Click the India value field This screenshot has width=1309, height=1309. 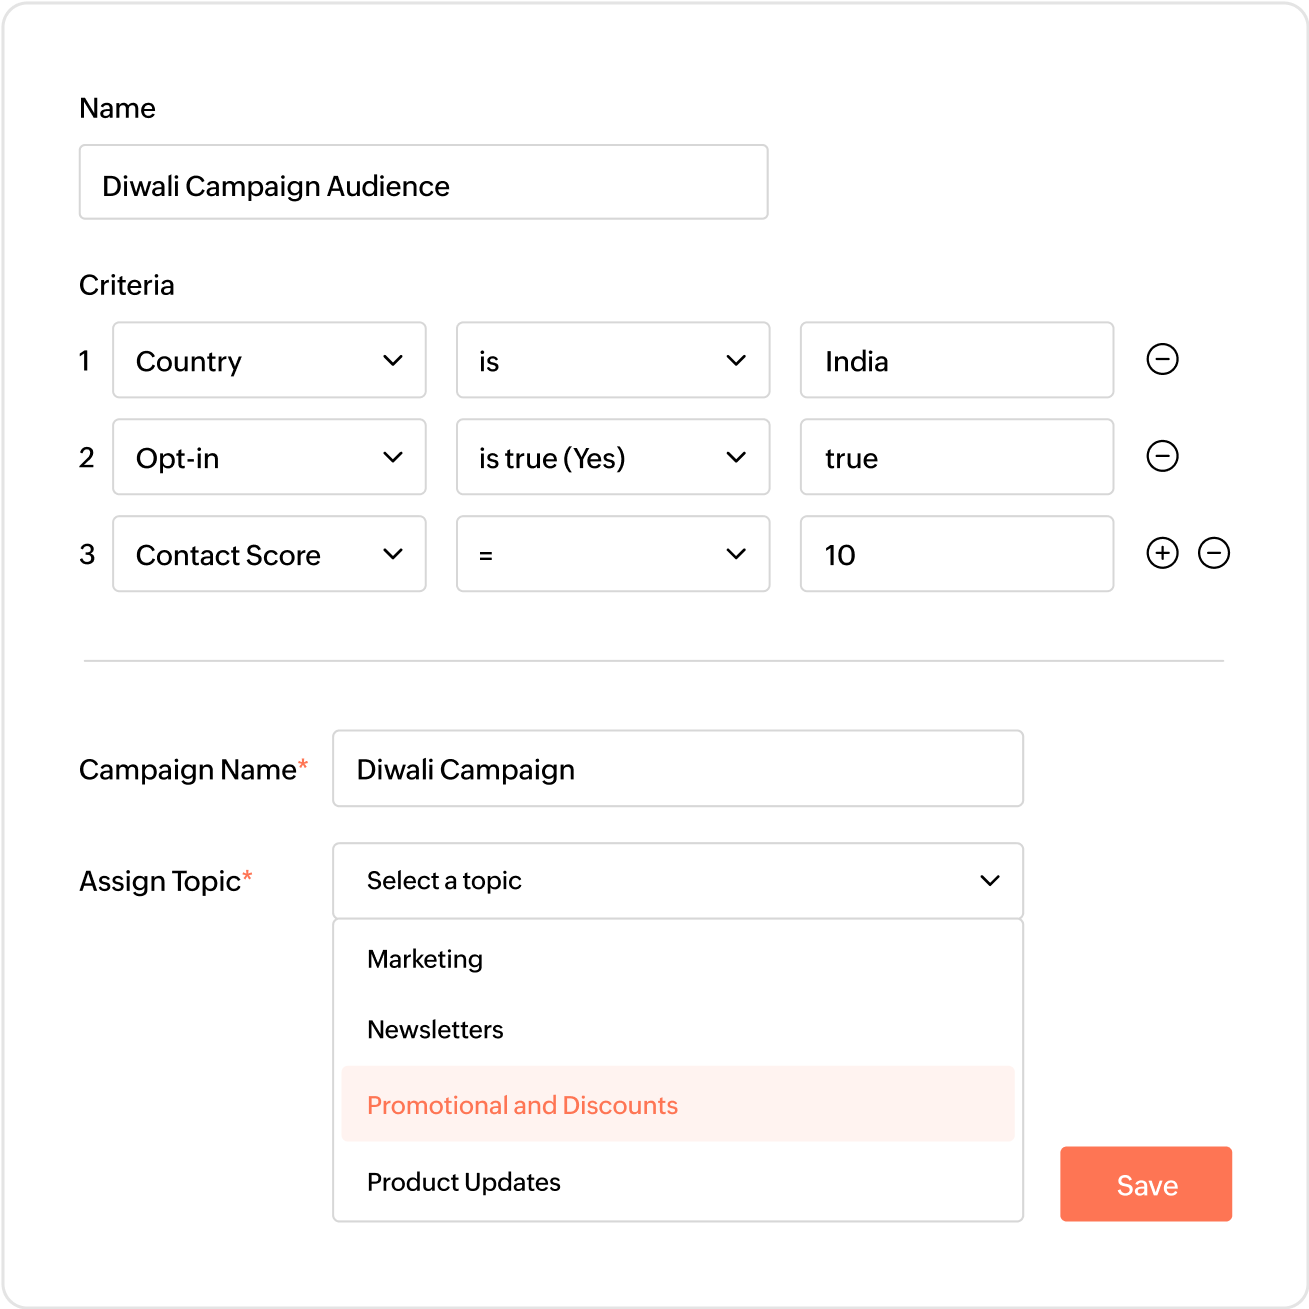tap(956, 360)
